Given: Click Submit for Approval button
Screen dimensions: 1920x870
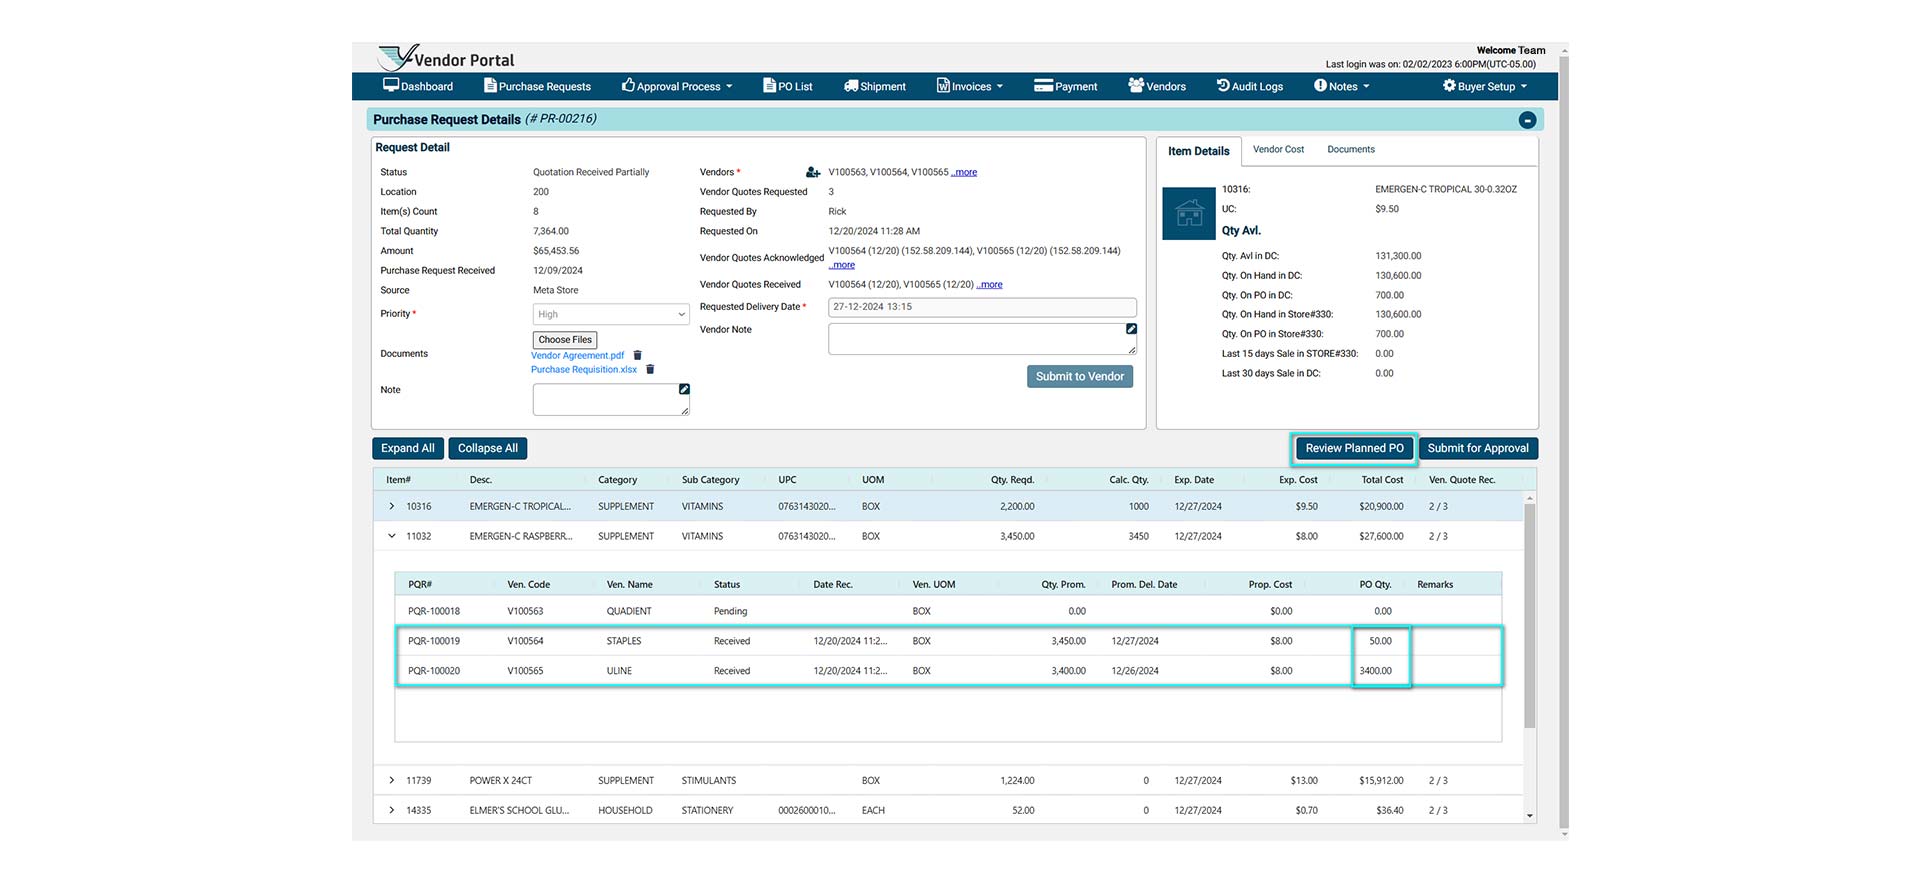Looking at the screenshot, I should [1478, 448].
